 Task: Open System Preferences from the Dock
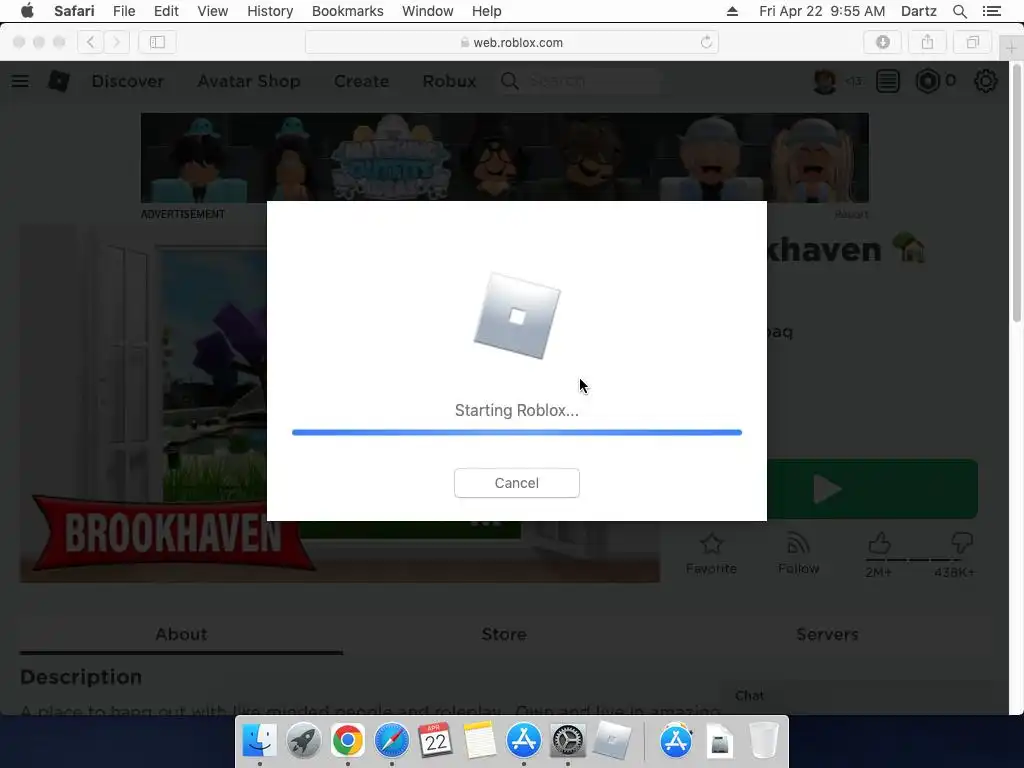click(568, 741)
